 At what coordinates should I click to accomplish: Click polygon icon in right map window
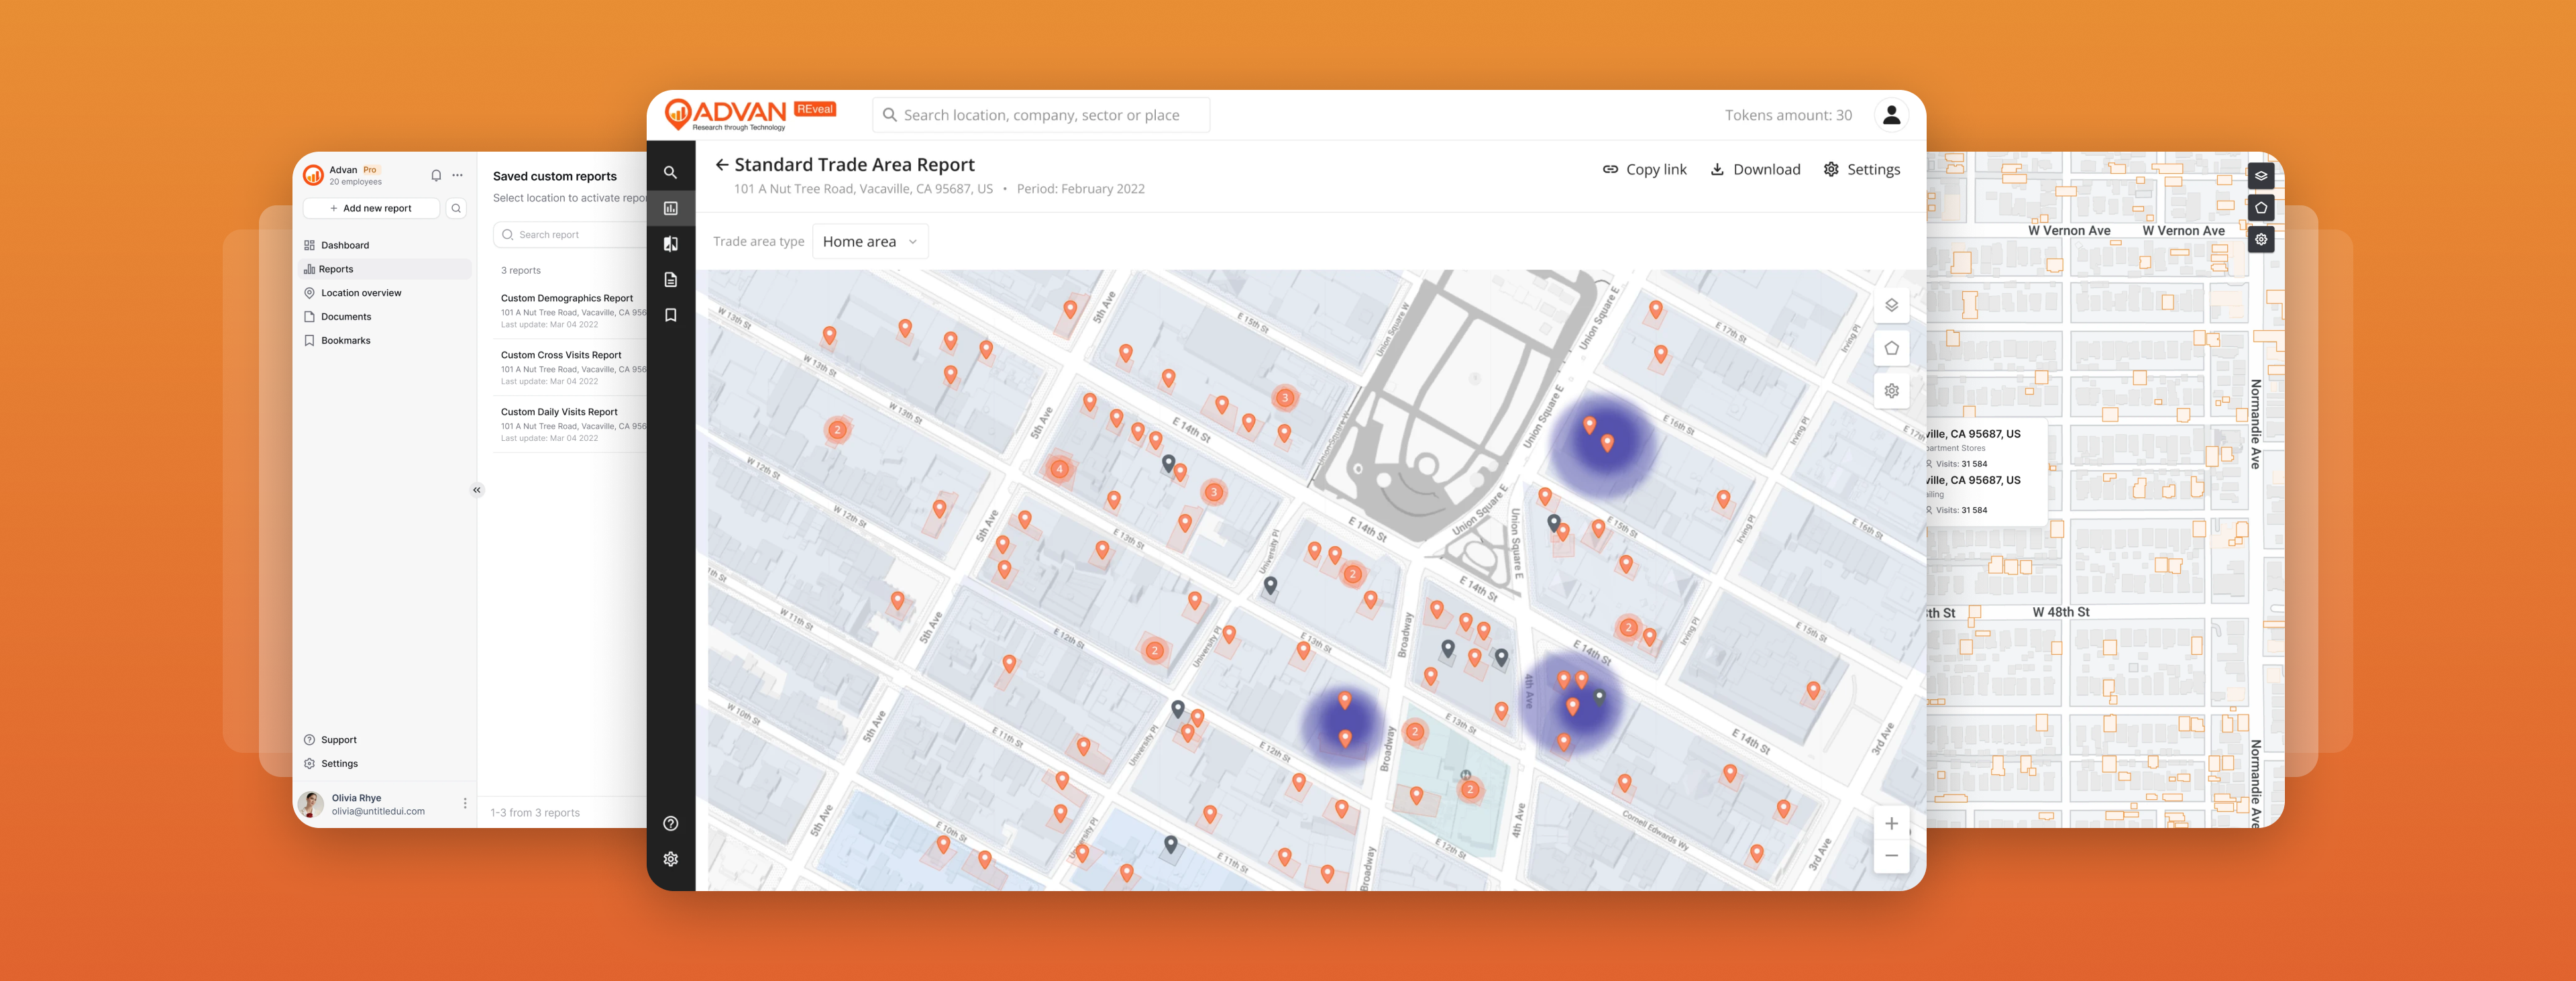click(x=2260, y=208)
